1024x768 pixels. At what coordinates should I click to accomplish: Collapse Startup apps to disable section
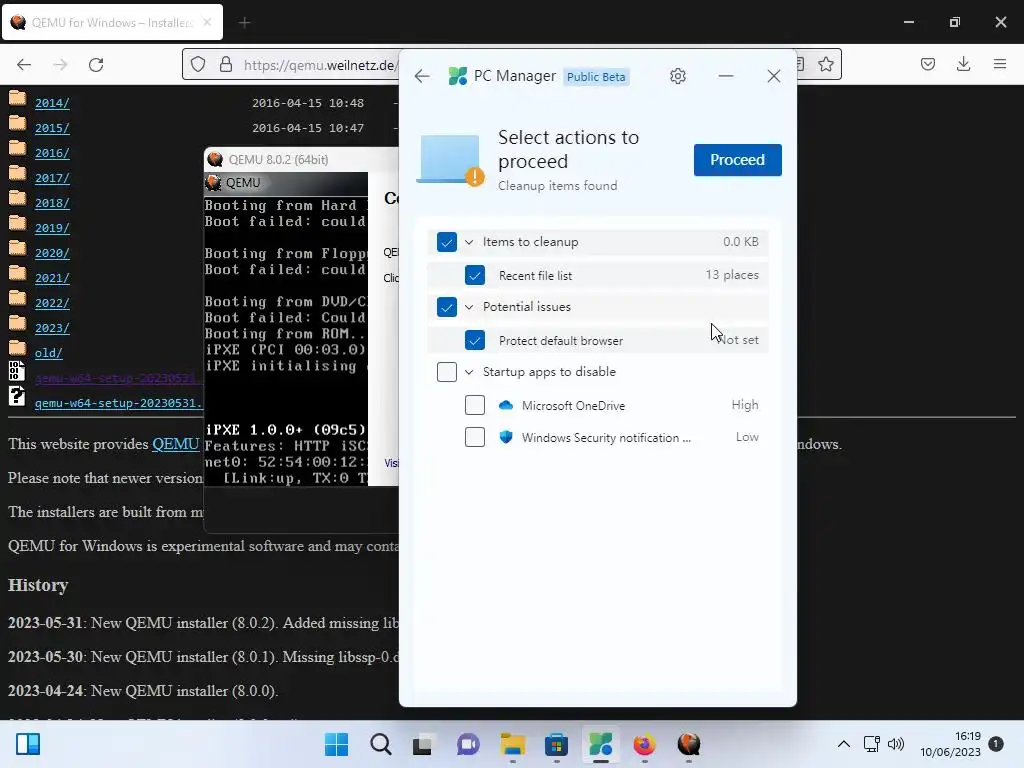tap(469, 372)
